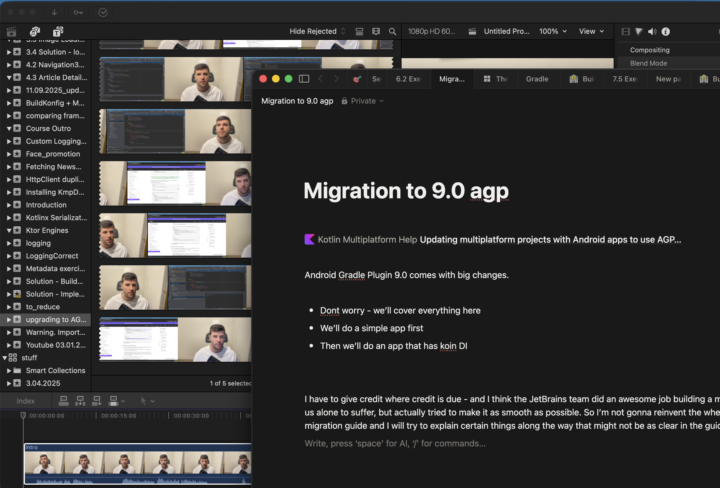Open the Titles and Generators sidebar icon

[x=58, y=31]
